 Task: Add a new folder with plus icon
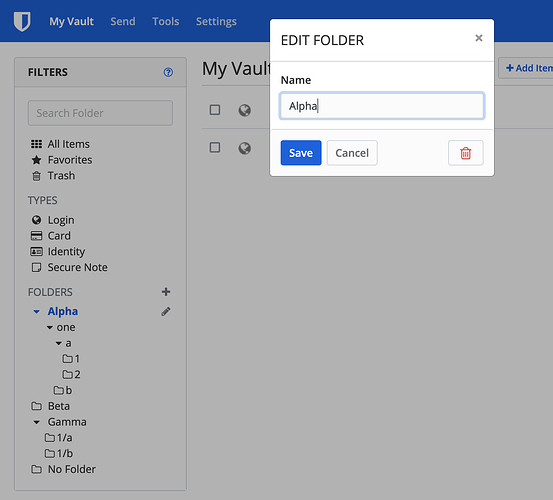tap(166, 292)
